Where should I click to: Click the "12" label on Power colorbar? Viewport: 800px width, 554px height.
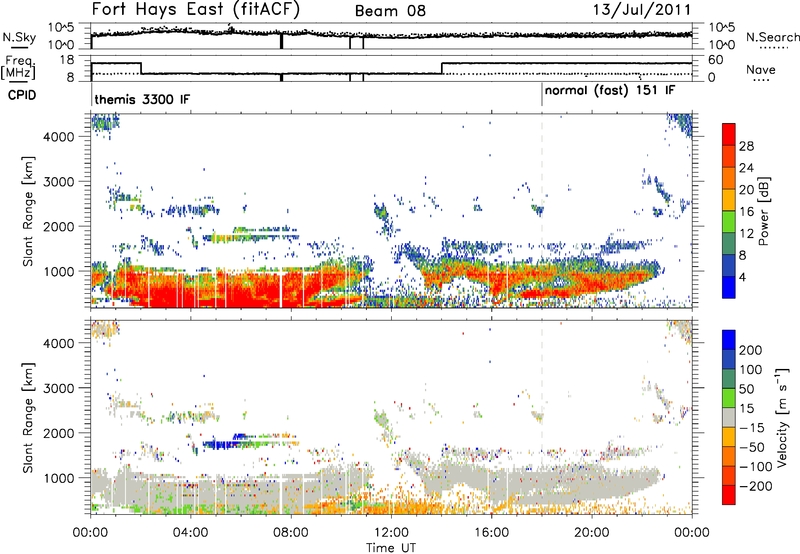click(x=746, y=234)
